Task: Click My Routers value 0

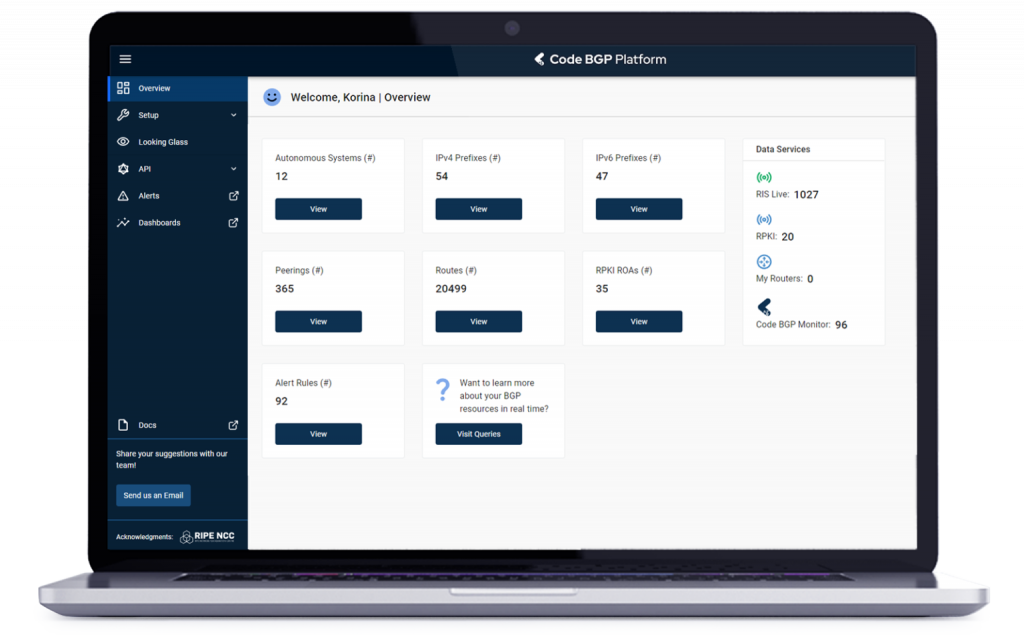Action: click(810, 279)
